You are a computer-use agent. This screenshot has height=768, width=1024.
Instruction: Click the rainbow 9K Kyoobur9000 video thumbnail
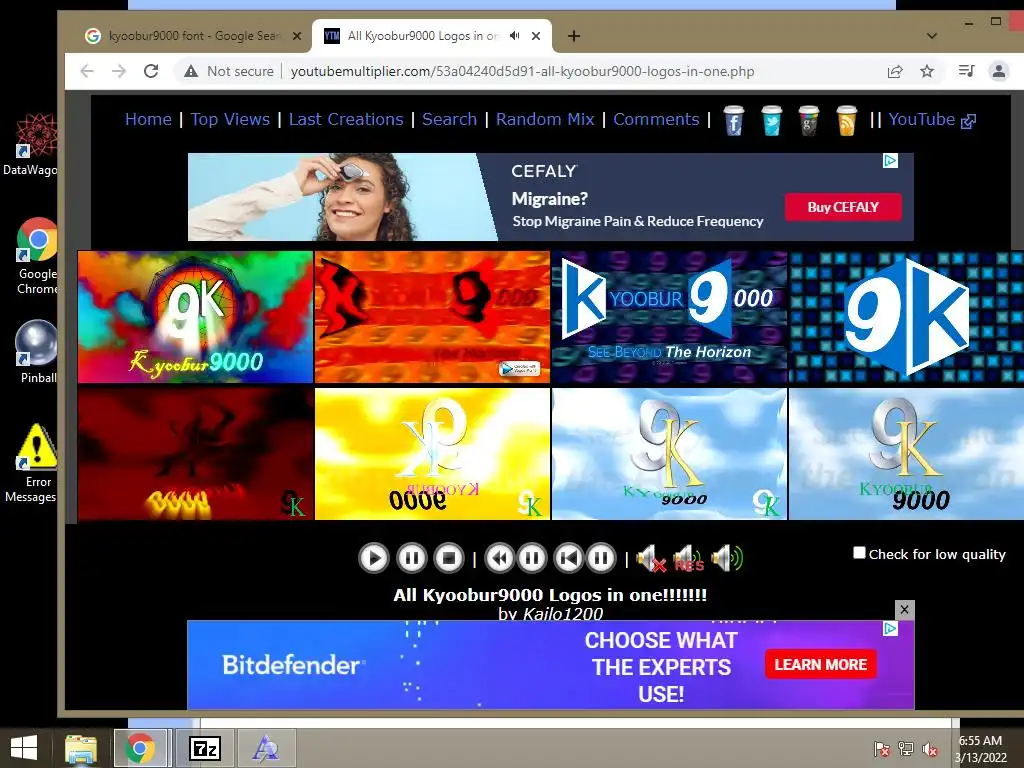195,317
